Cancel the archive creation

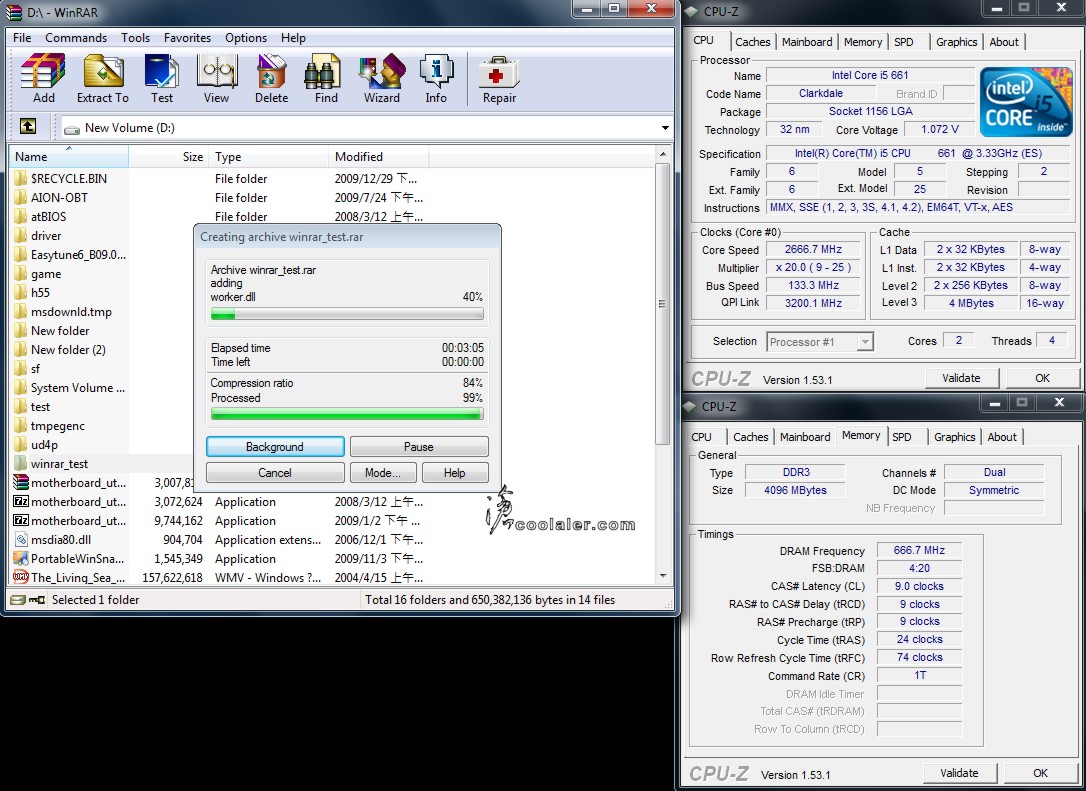(x=275, y=472)
